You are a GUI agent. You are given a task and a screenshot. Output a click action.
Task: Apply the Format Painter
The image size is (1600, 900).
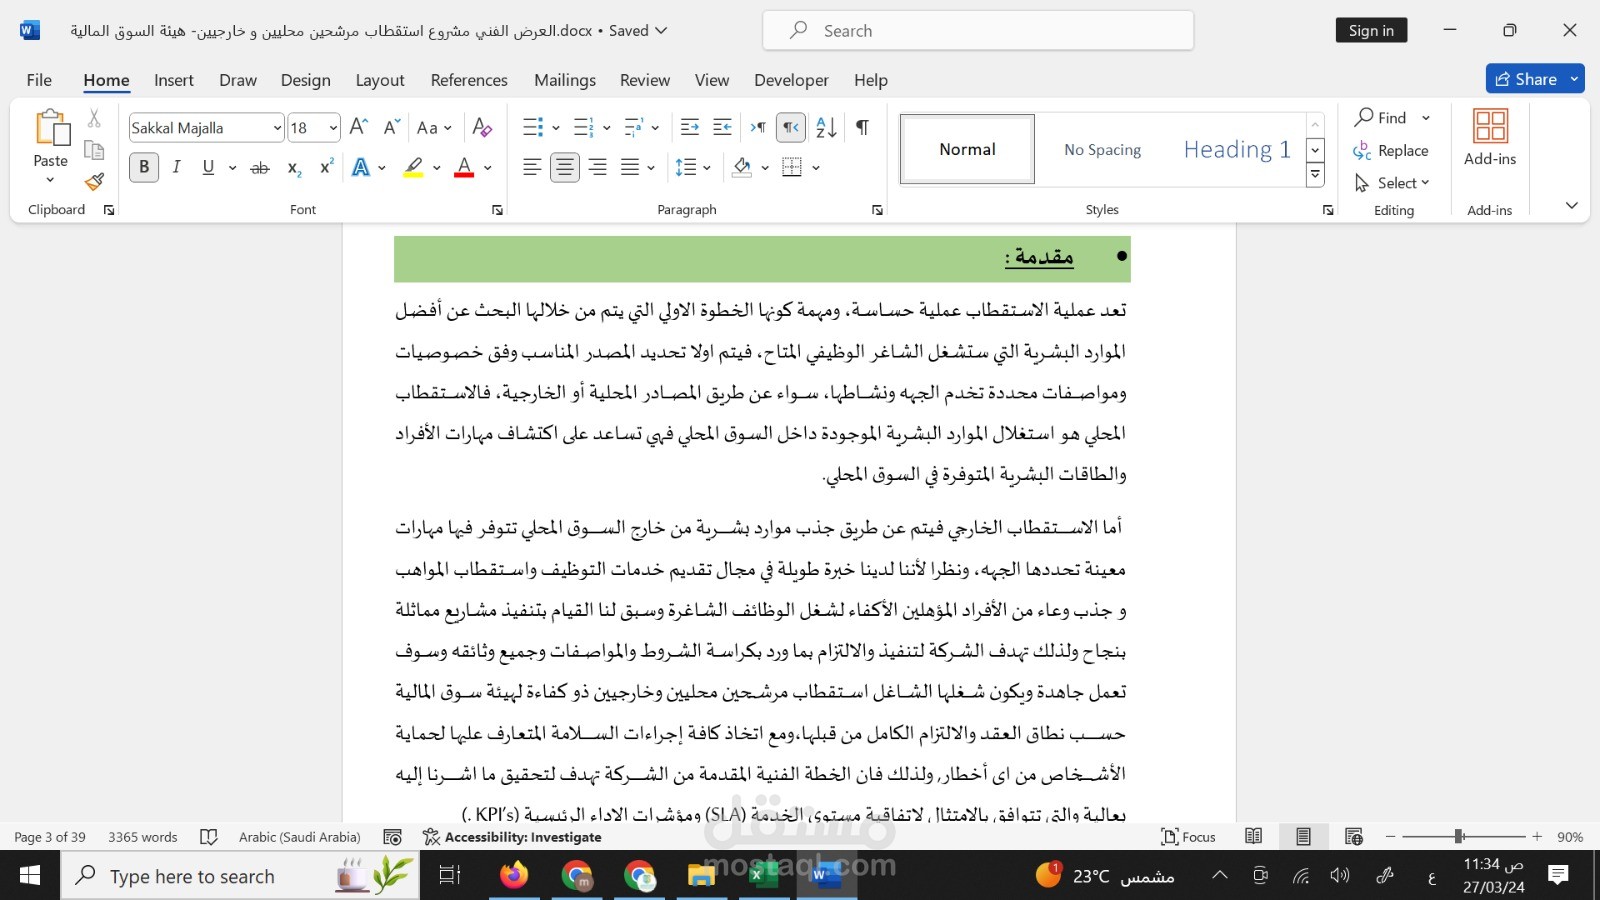(93, 183)
